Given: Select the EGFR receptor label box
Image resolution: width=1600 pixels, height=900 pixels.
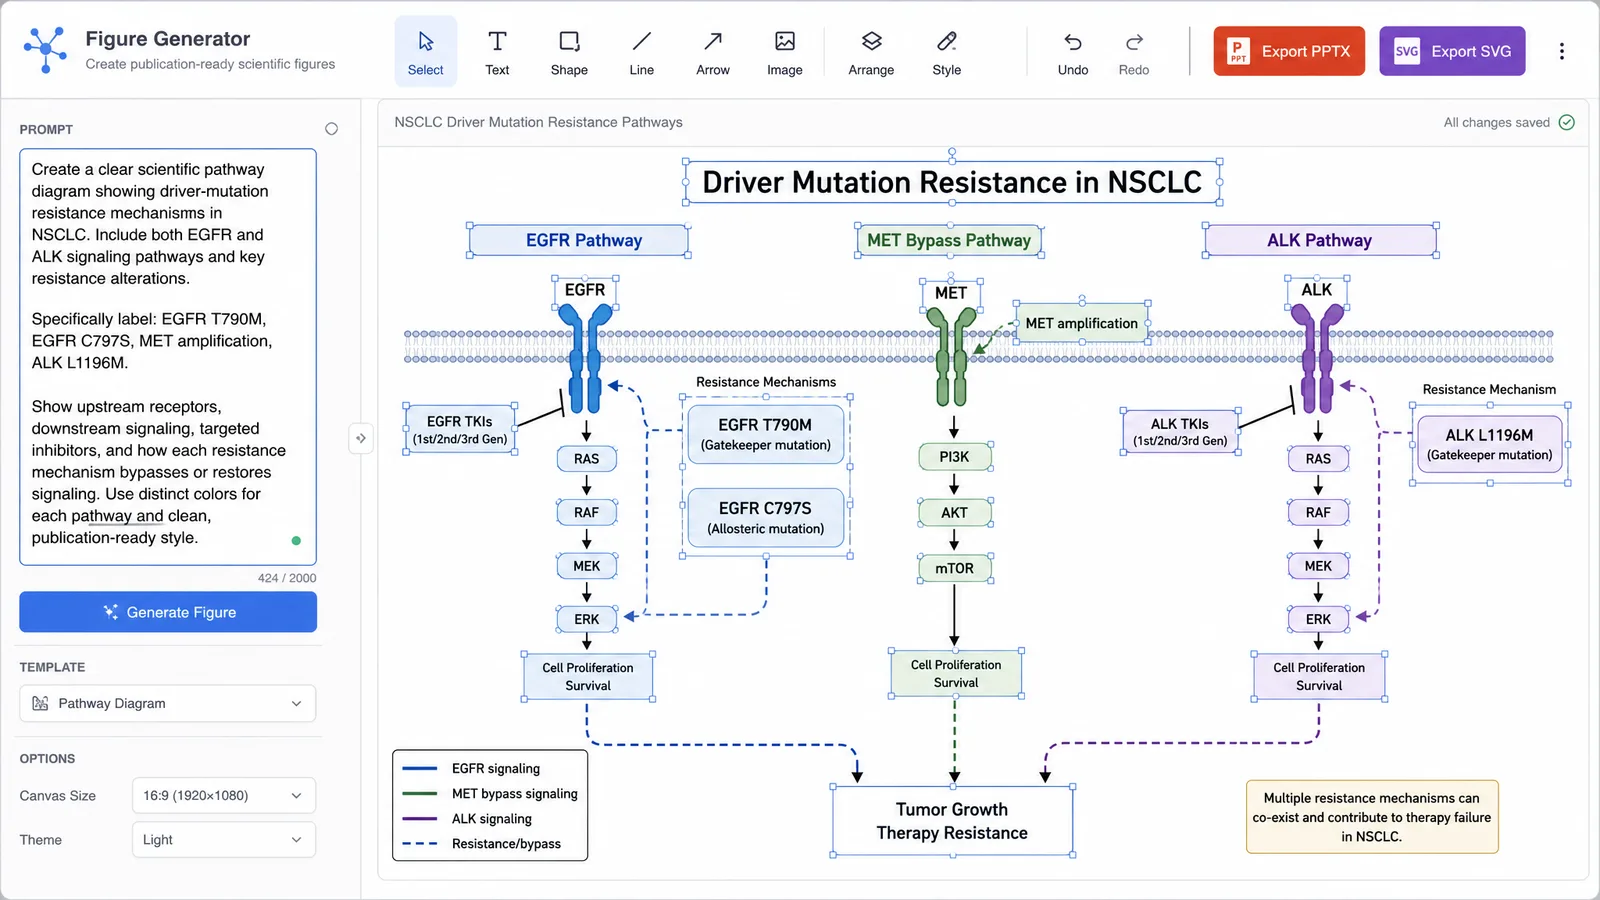Looking at the screenshot, I should click(585, 290).
